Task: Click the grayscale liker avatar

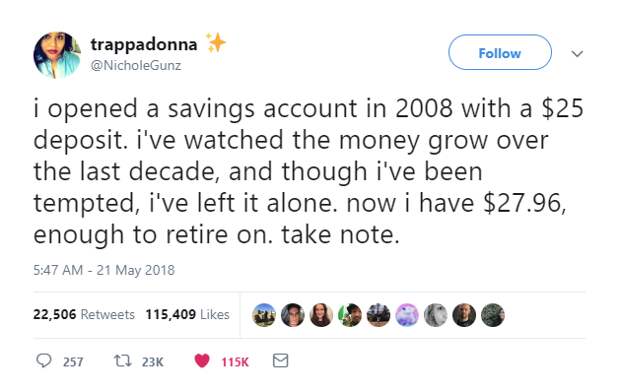Action: (435, 315)
